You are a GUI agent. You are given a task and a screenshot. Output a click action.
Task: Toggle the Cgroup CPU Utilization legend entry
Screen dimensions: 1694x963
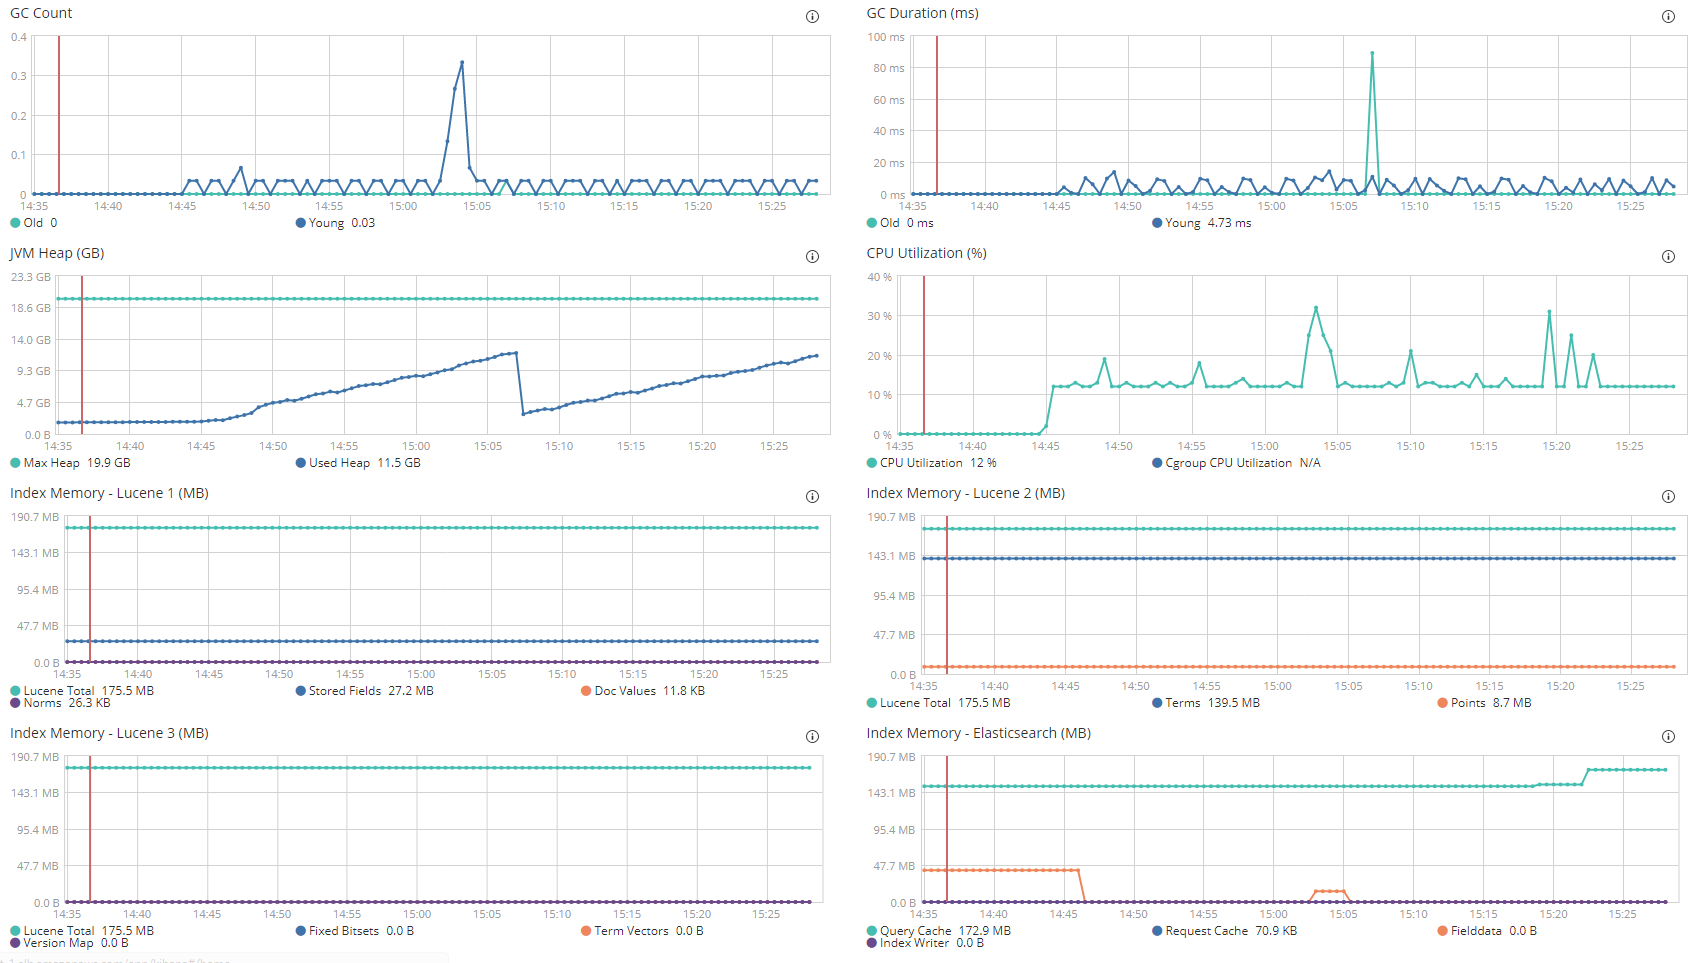[x=1236, y=463]
